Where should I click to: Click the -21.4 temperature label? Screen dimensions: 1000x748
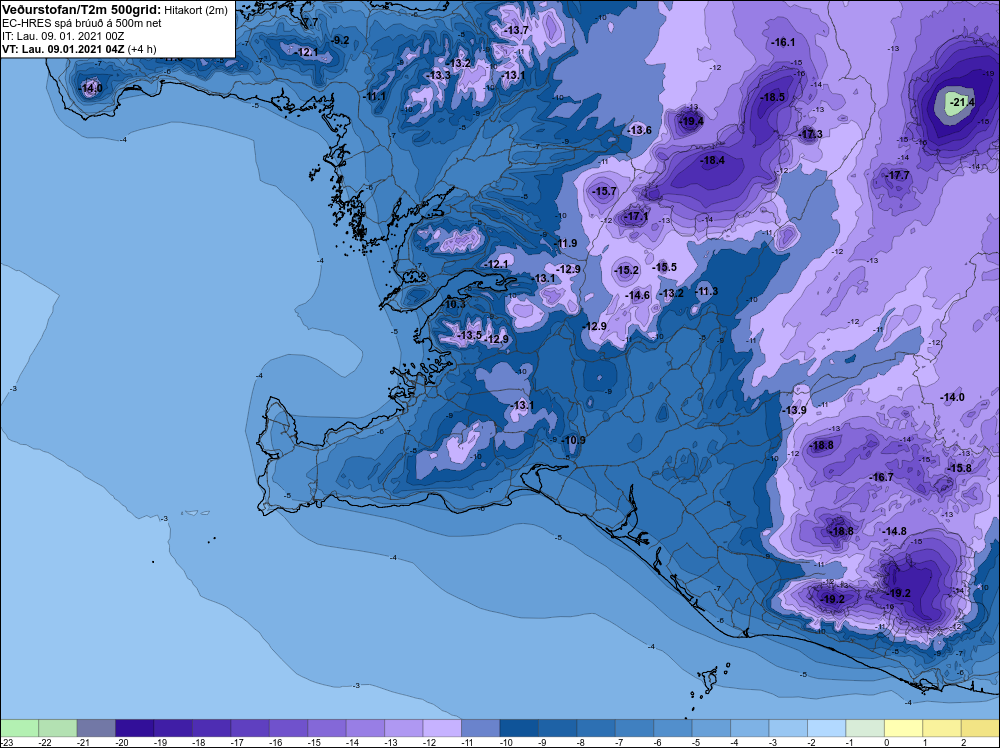(x=962, y=102)
